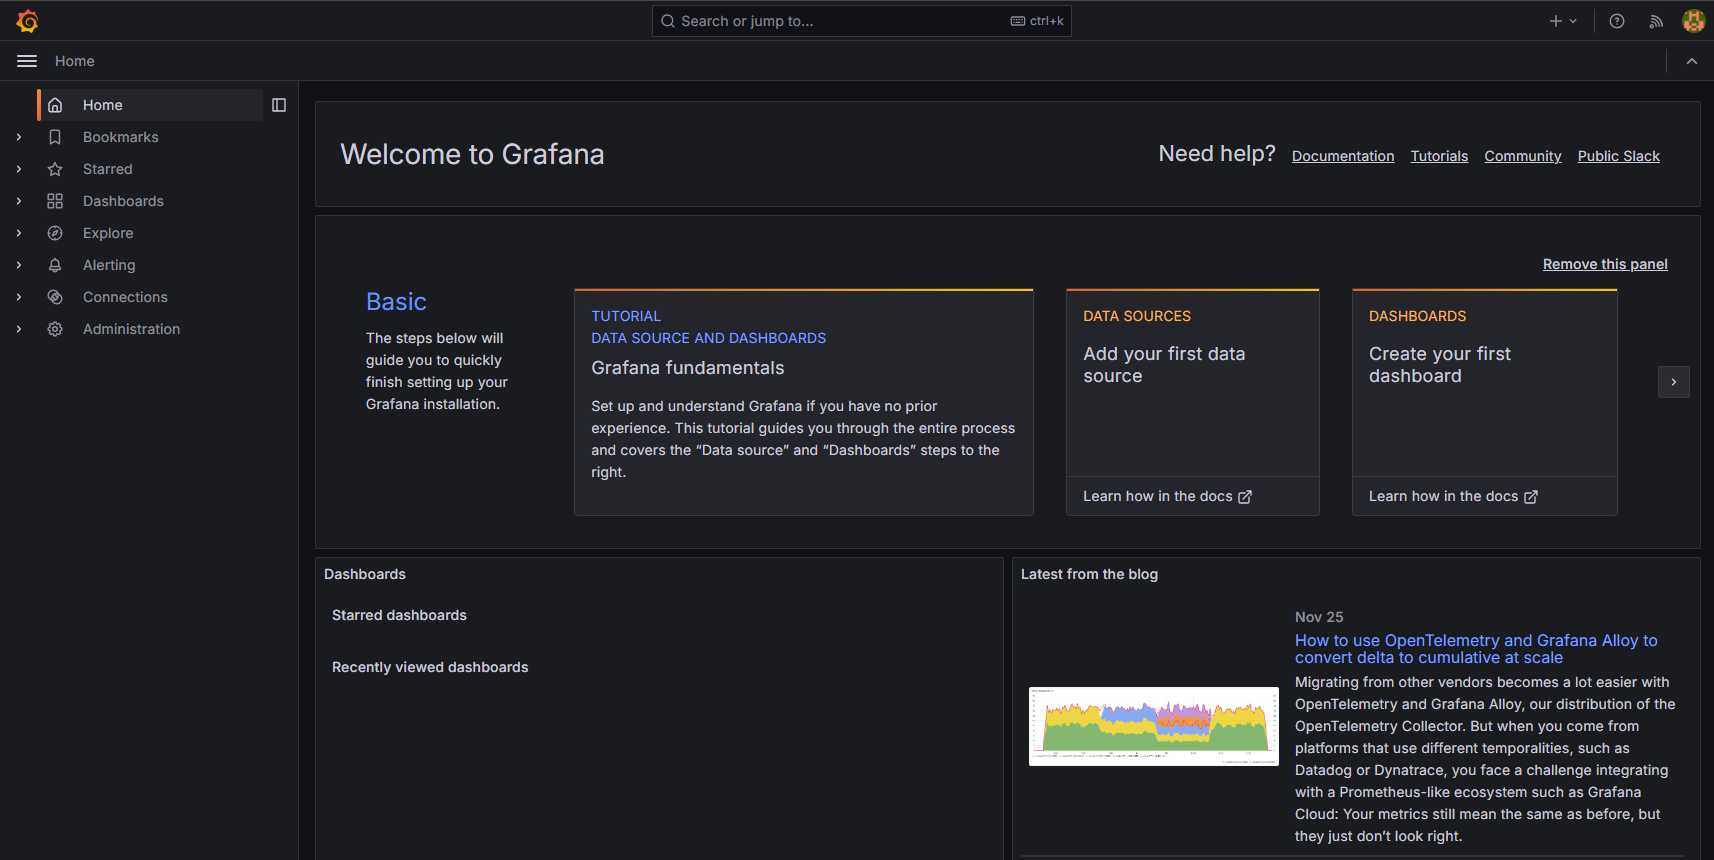Expand the Dashboards nav section
This screenshot has width=1714, height=860.
19,201
